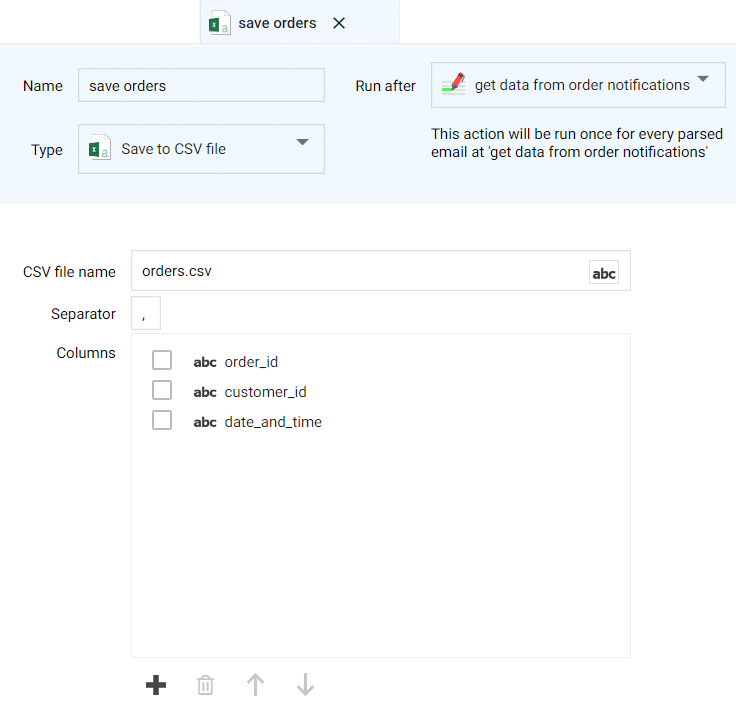The width and height of the screenshot is (736, 712).
Task: Open the Run after dropdown arrow
Action: pos(702,78)
